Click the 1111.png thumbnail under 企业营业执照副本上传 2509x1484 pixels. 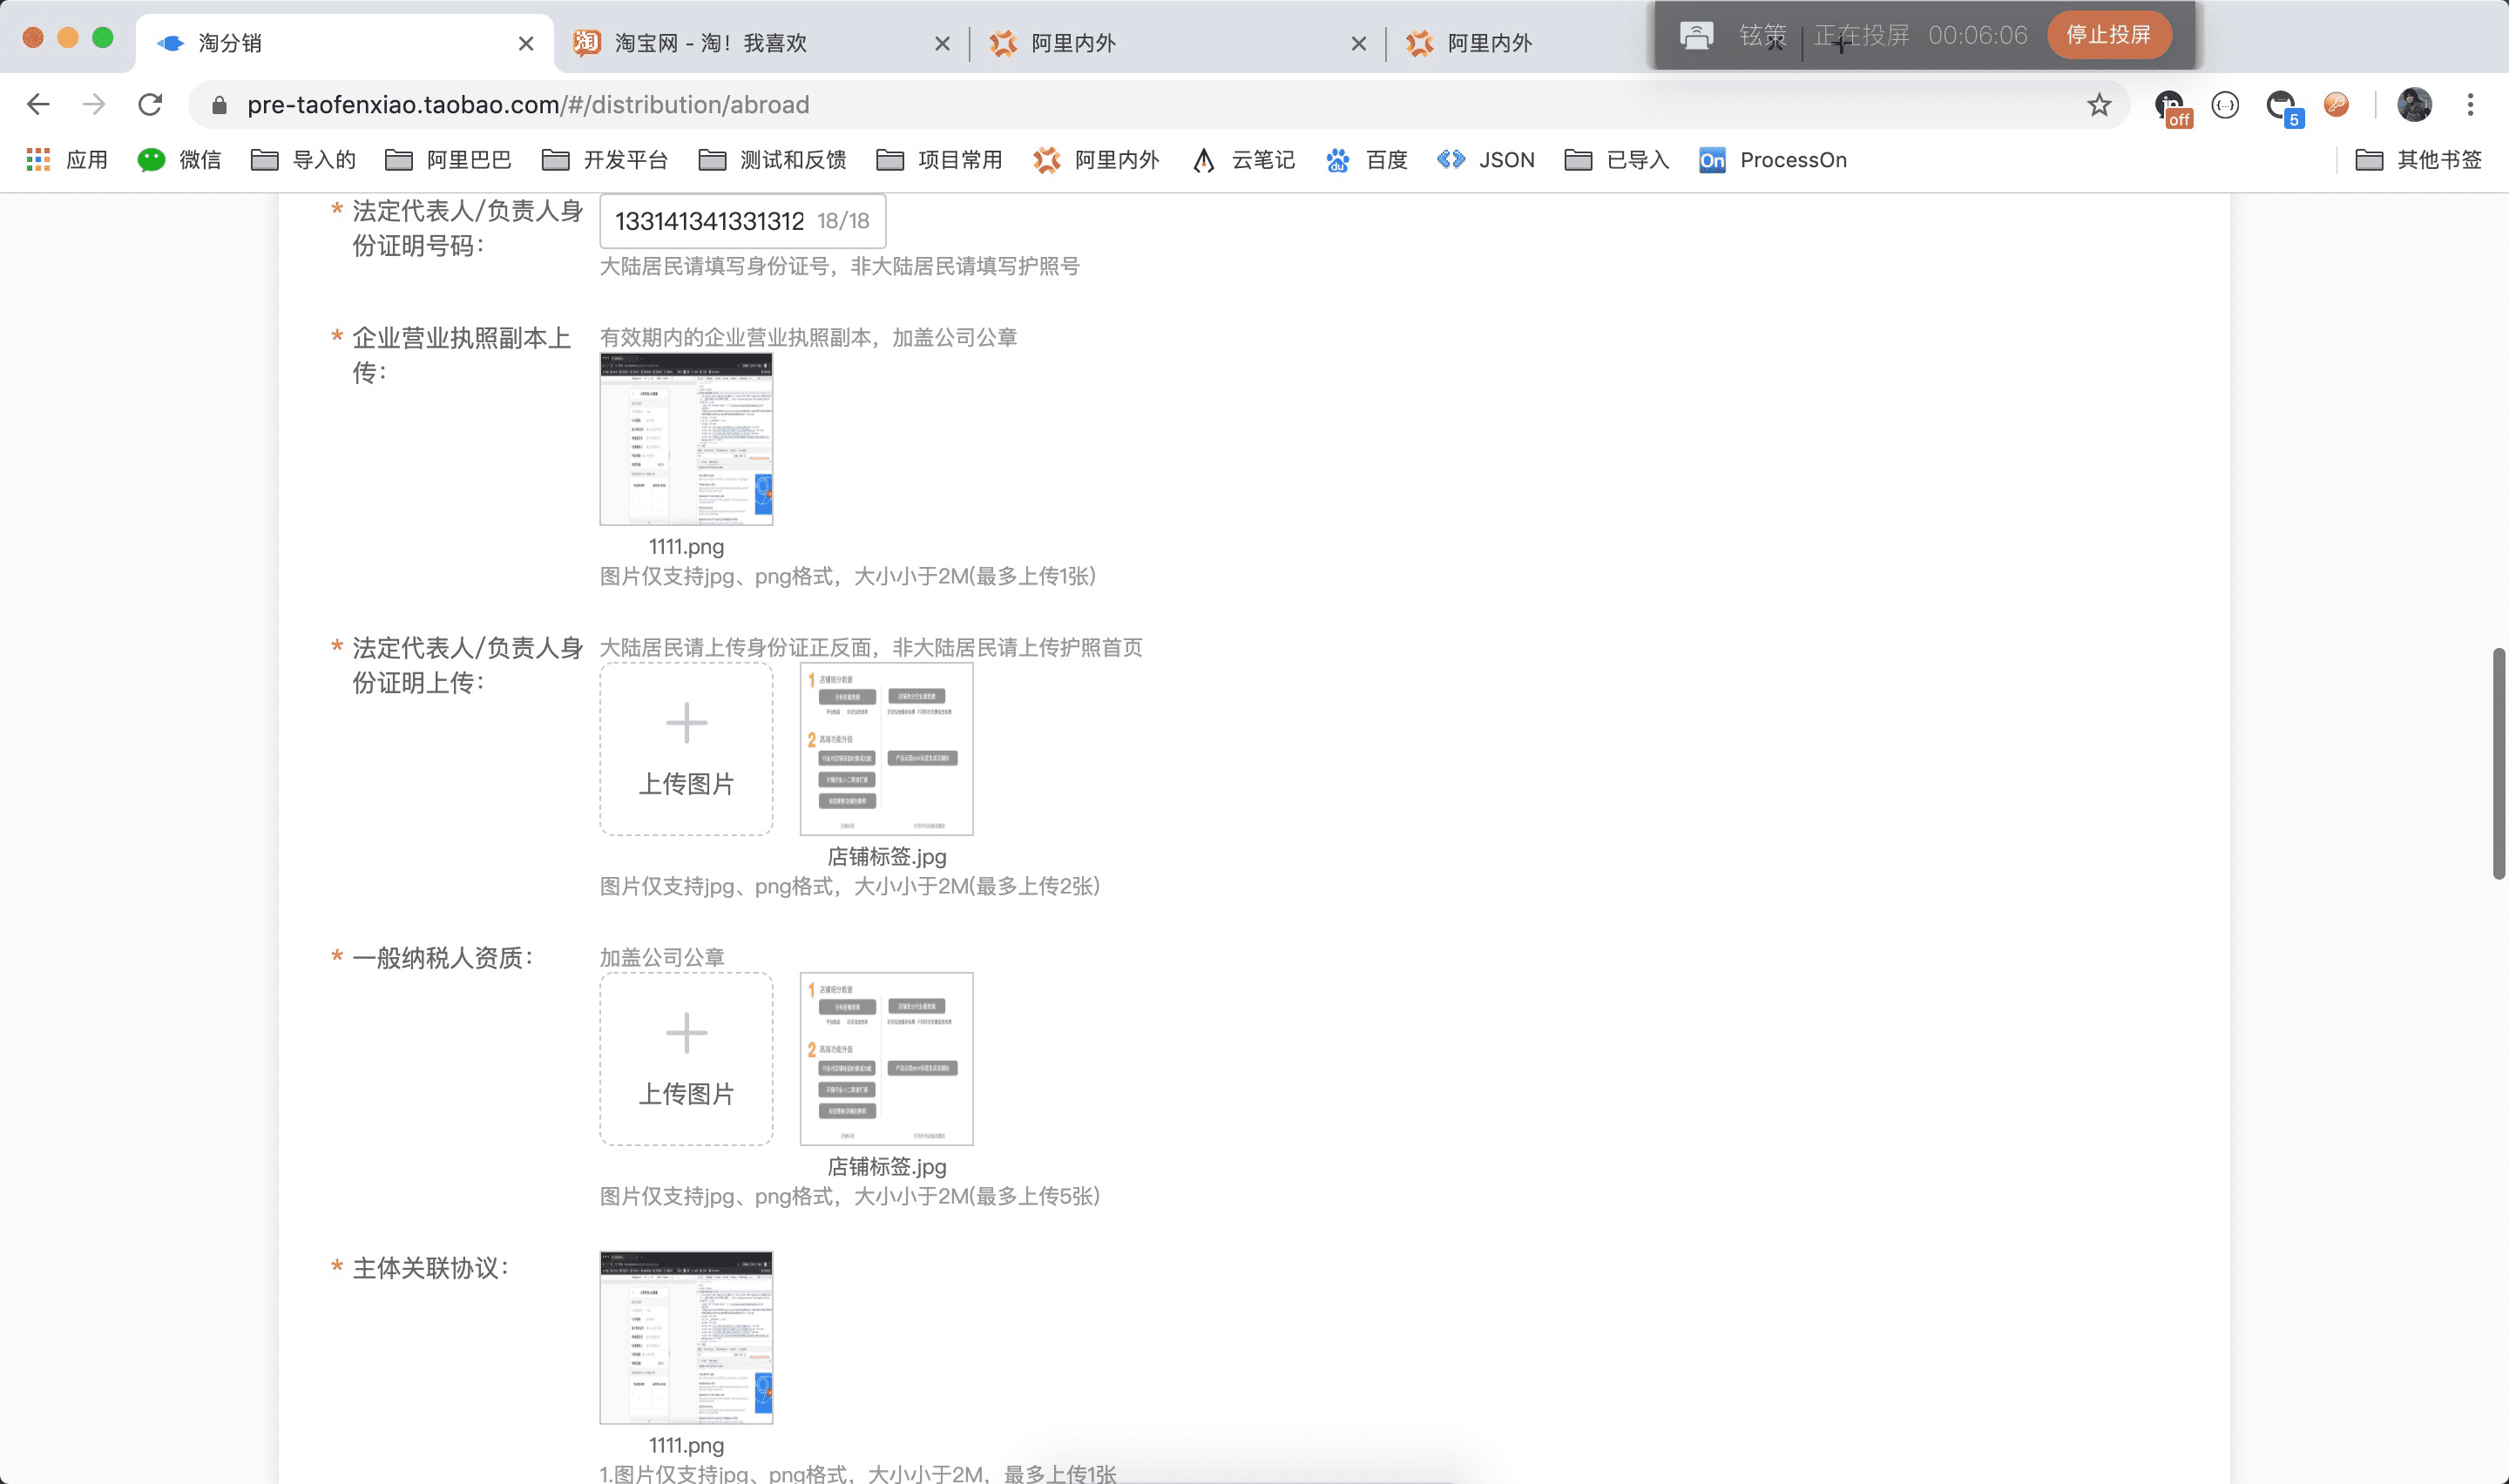[686, 439]
